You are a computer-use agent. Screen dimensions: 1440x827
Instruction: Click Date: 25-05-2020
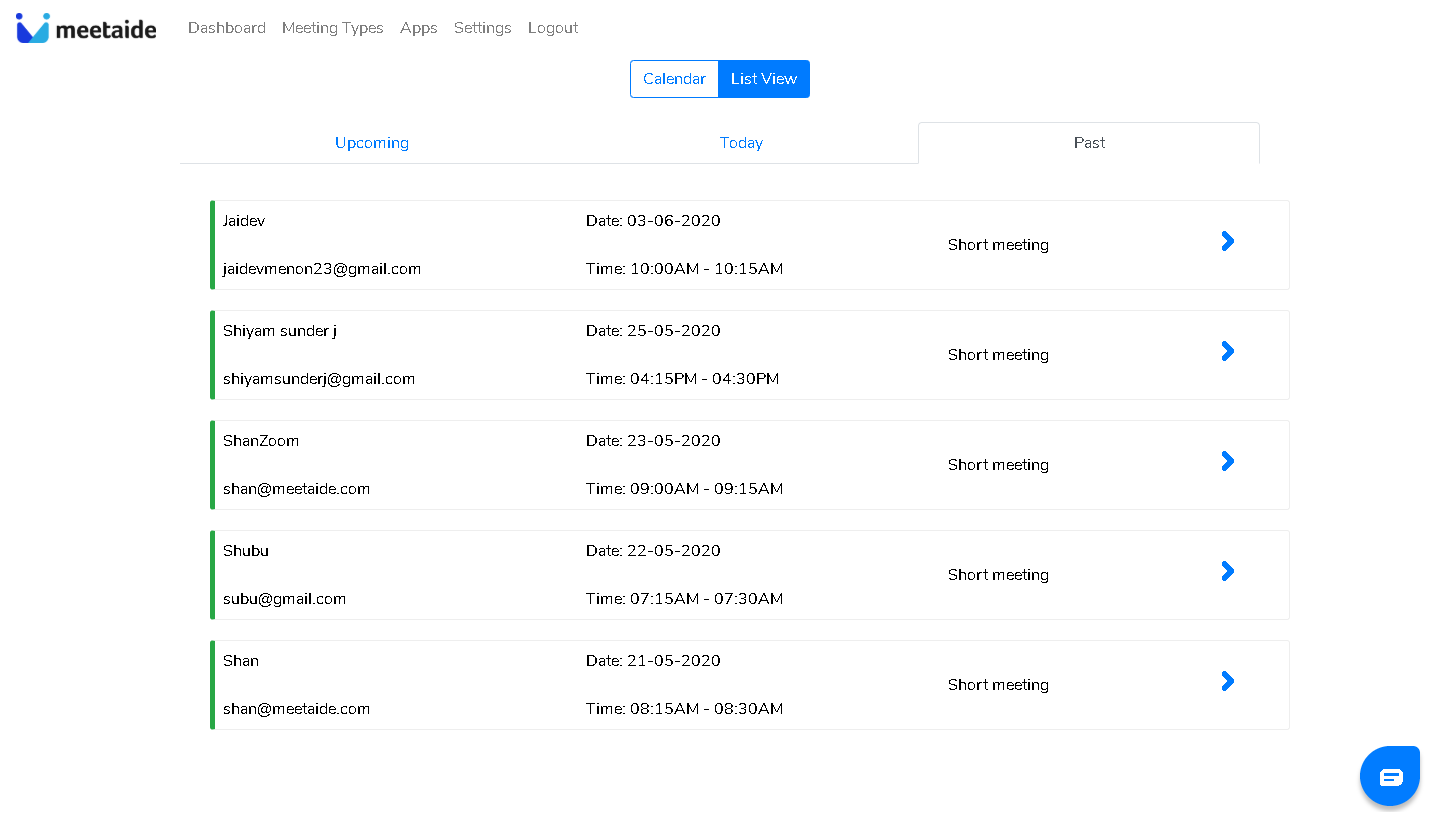coord(653,331)
